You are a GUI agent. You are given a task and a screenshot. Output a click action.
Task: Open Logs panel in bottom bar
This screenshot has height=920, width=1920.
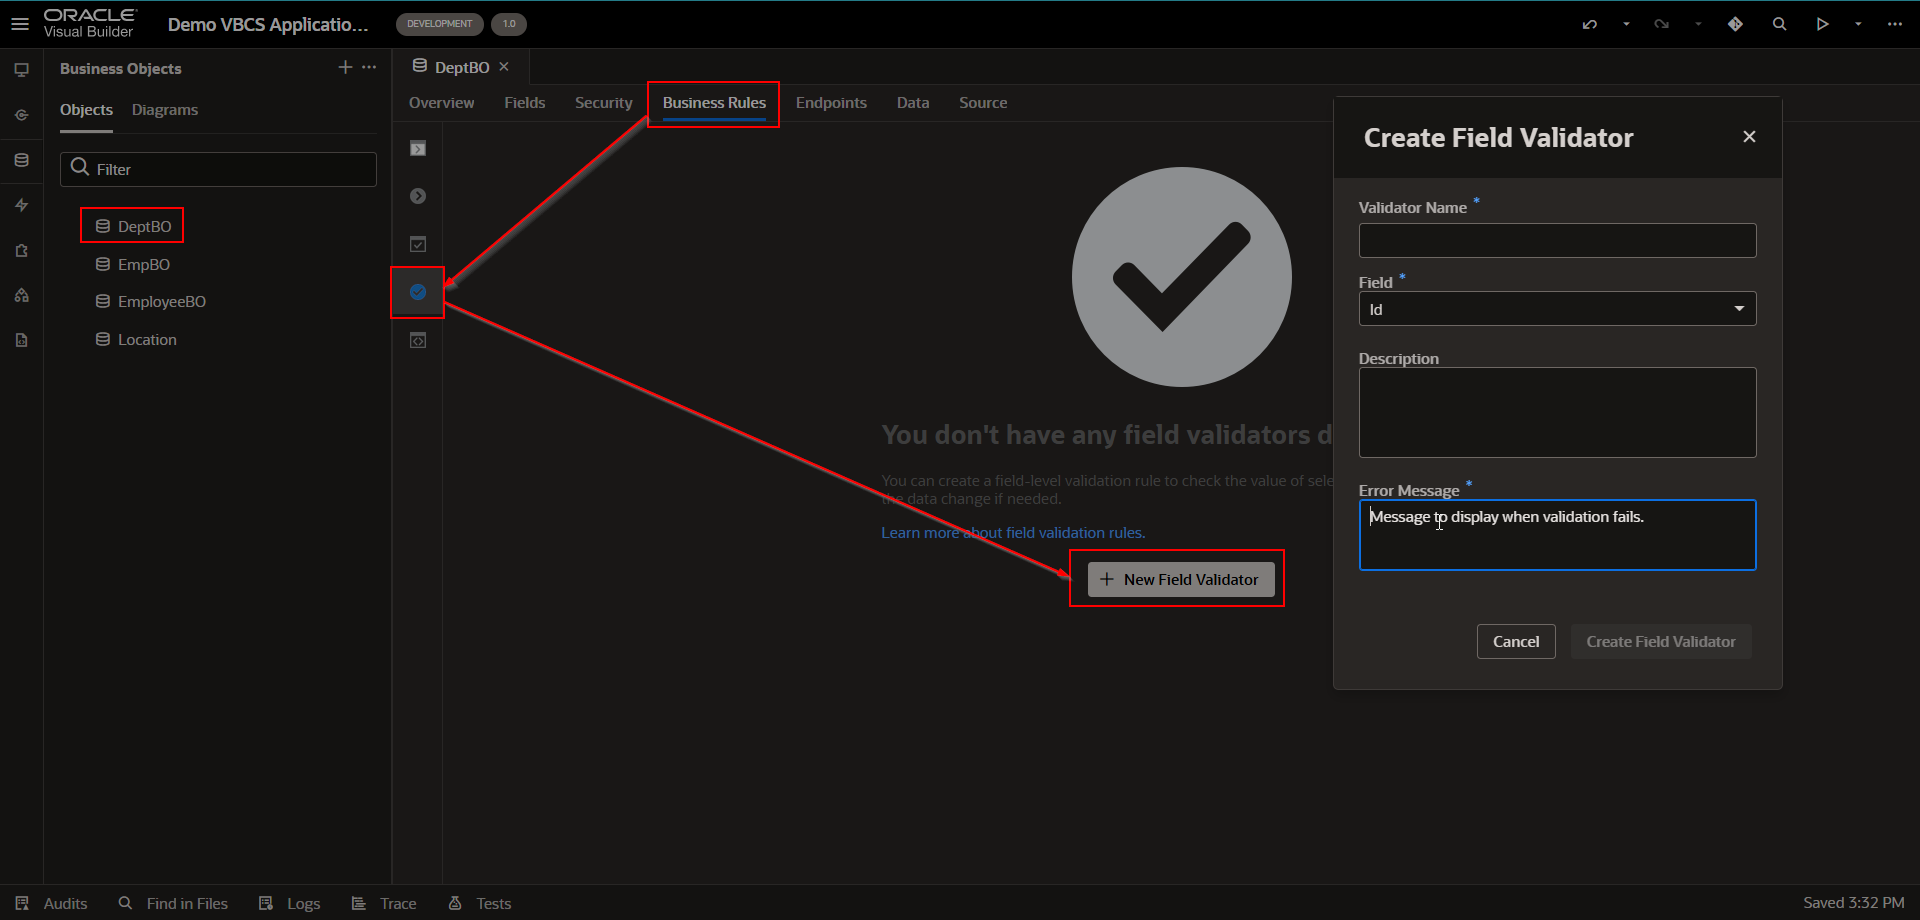[289, 903]
